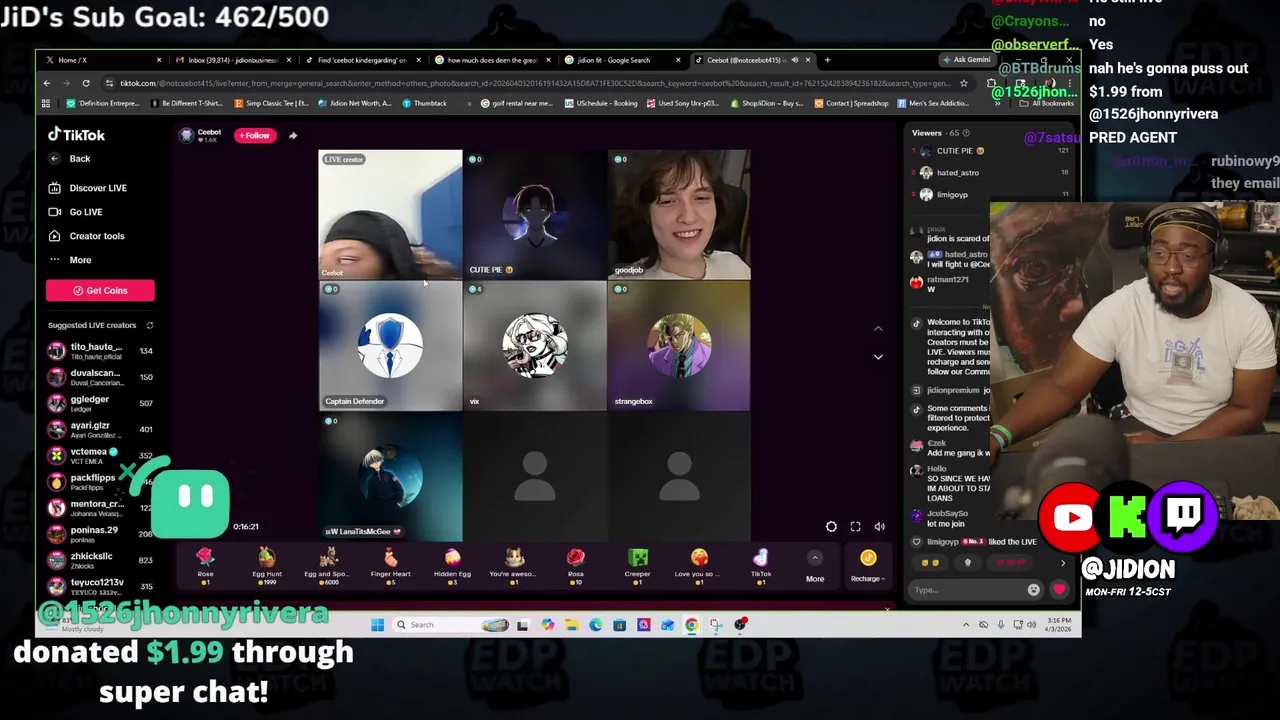Select the strangebox guest tile
This screenshot has height=720, width=1280.
point(679,346)
